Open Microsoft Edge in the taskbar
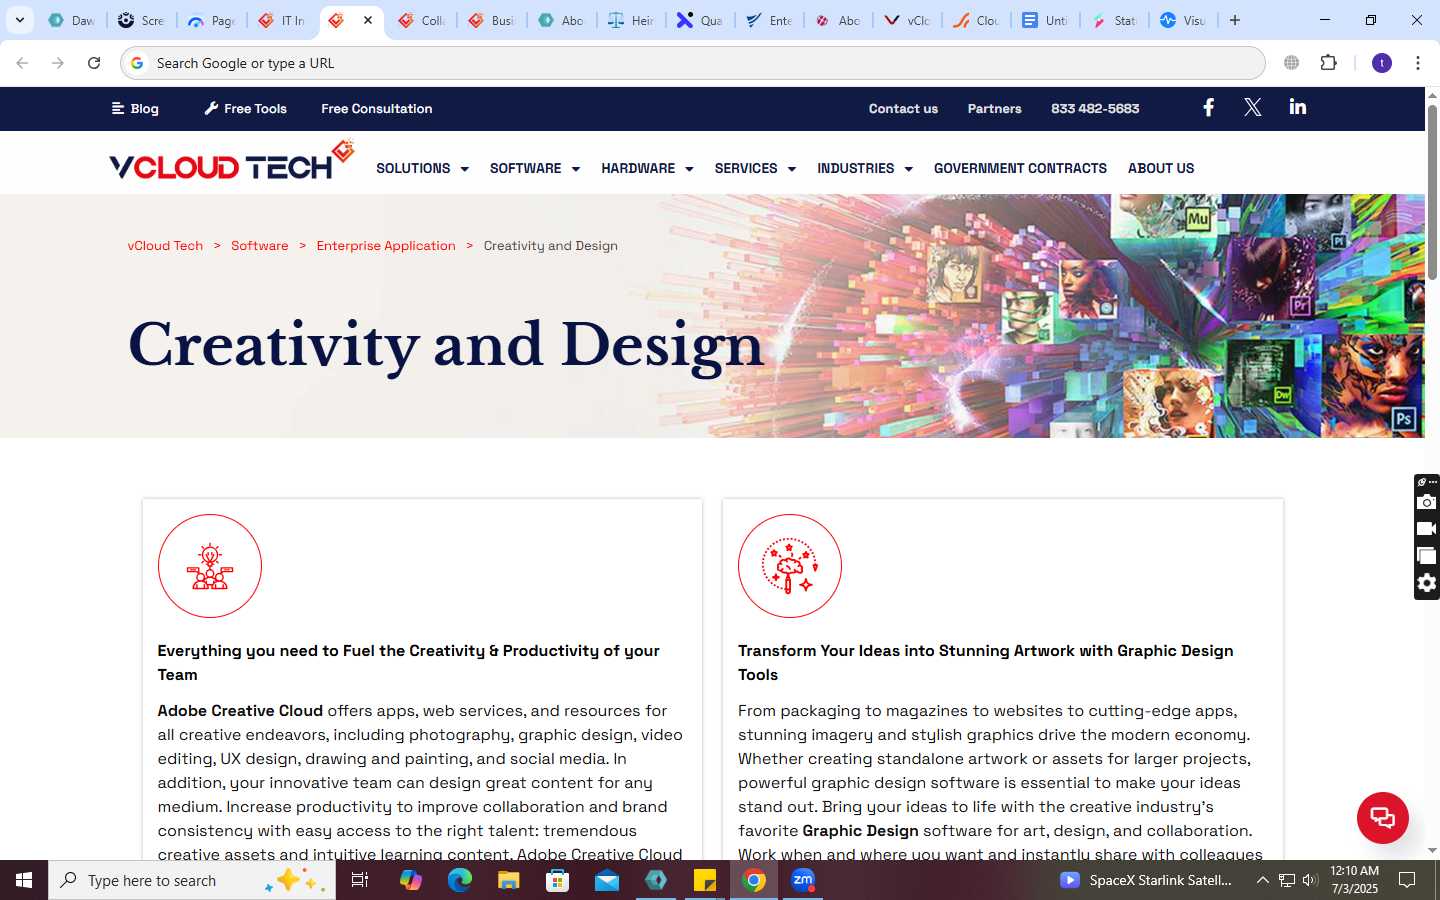 coord(459,880)
